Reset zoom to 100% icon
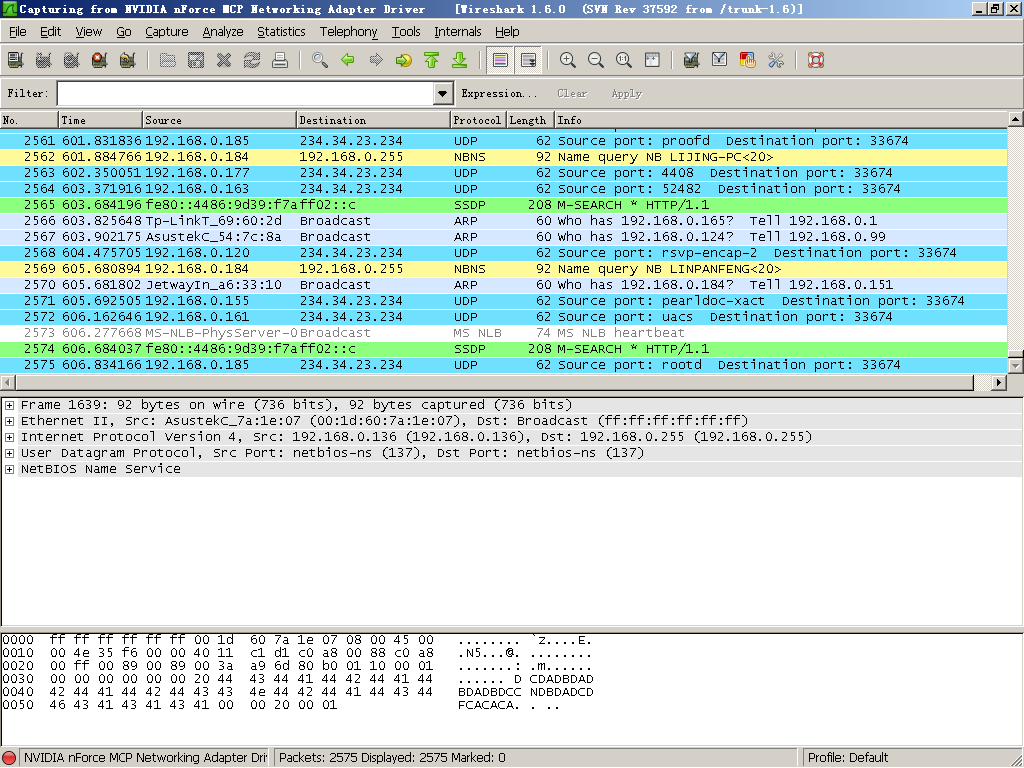1024x768 pixels. point(624,61)
